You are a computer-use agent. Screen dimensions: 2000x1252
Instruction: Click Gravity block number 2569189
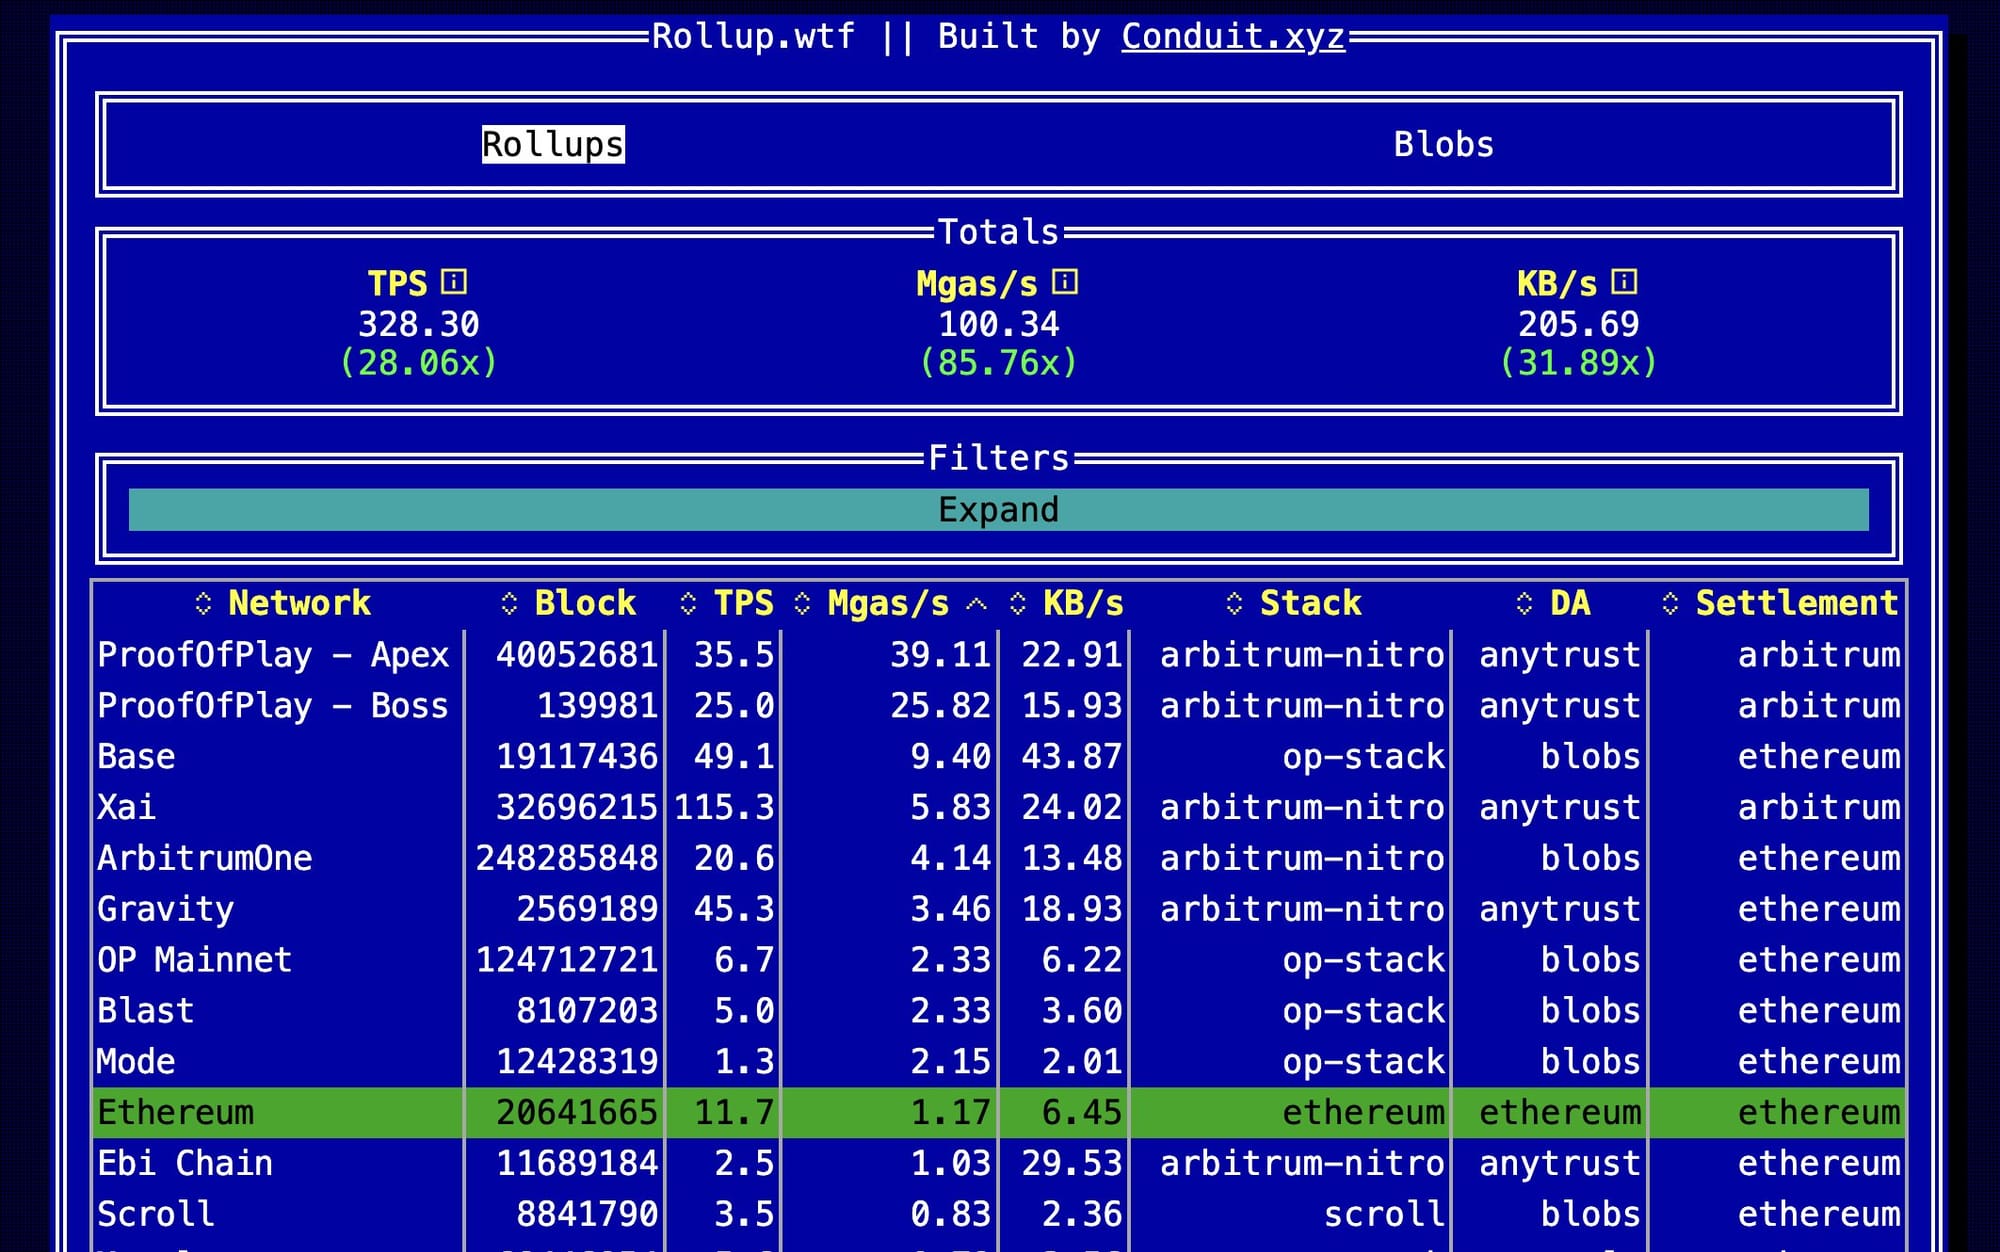coord(588,909)
